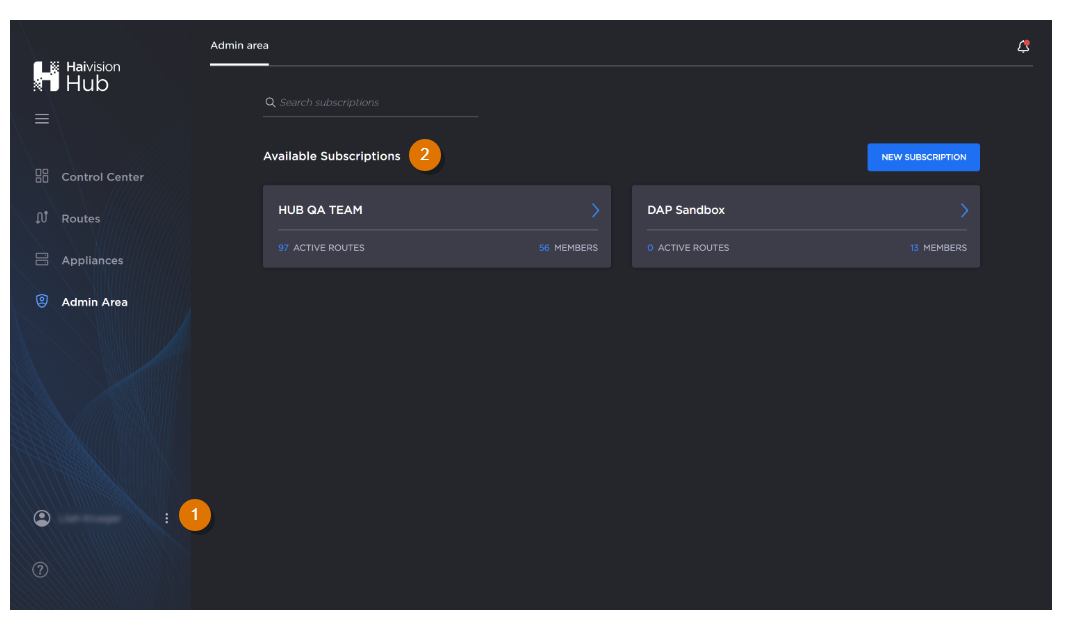Click the Admin Area shield icon

coord(42,302)
